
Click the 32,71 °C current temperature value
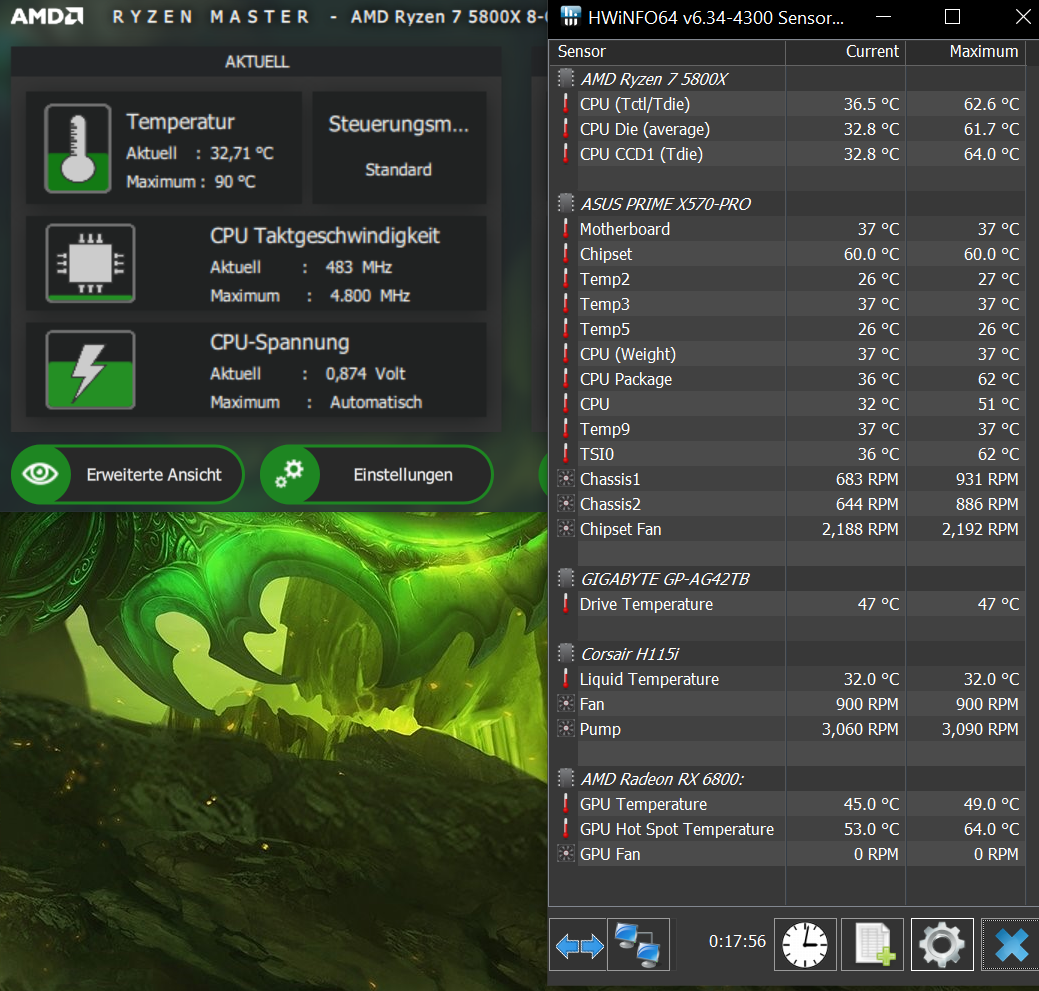click(242, 153)
